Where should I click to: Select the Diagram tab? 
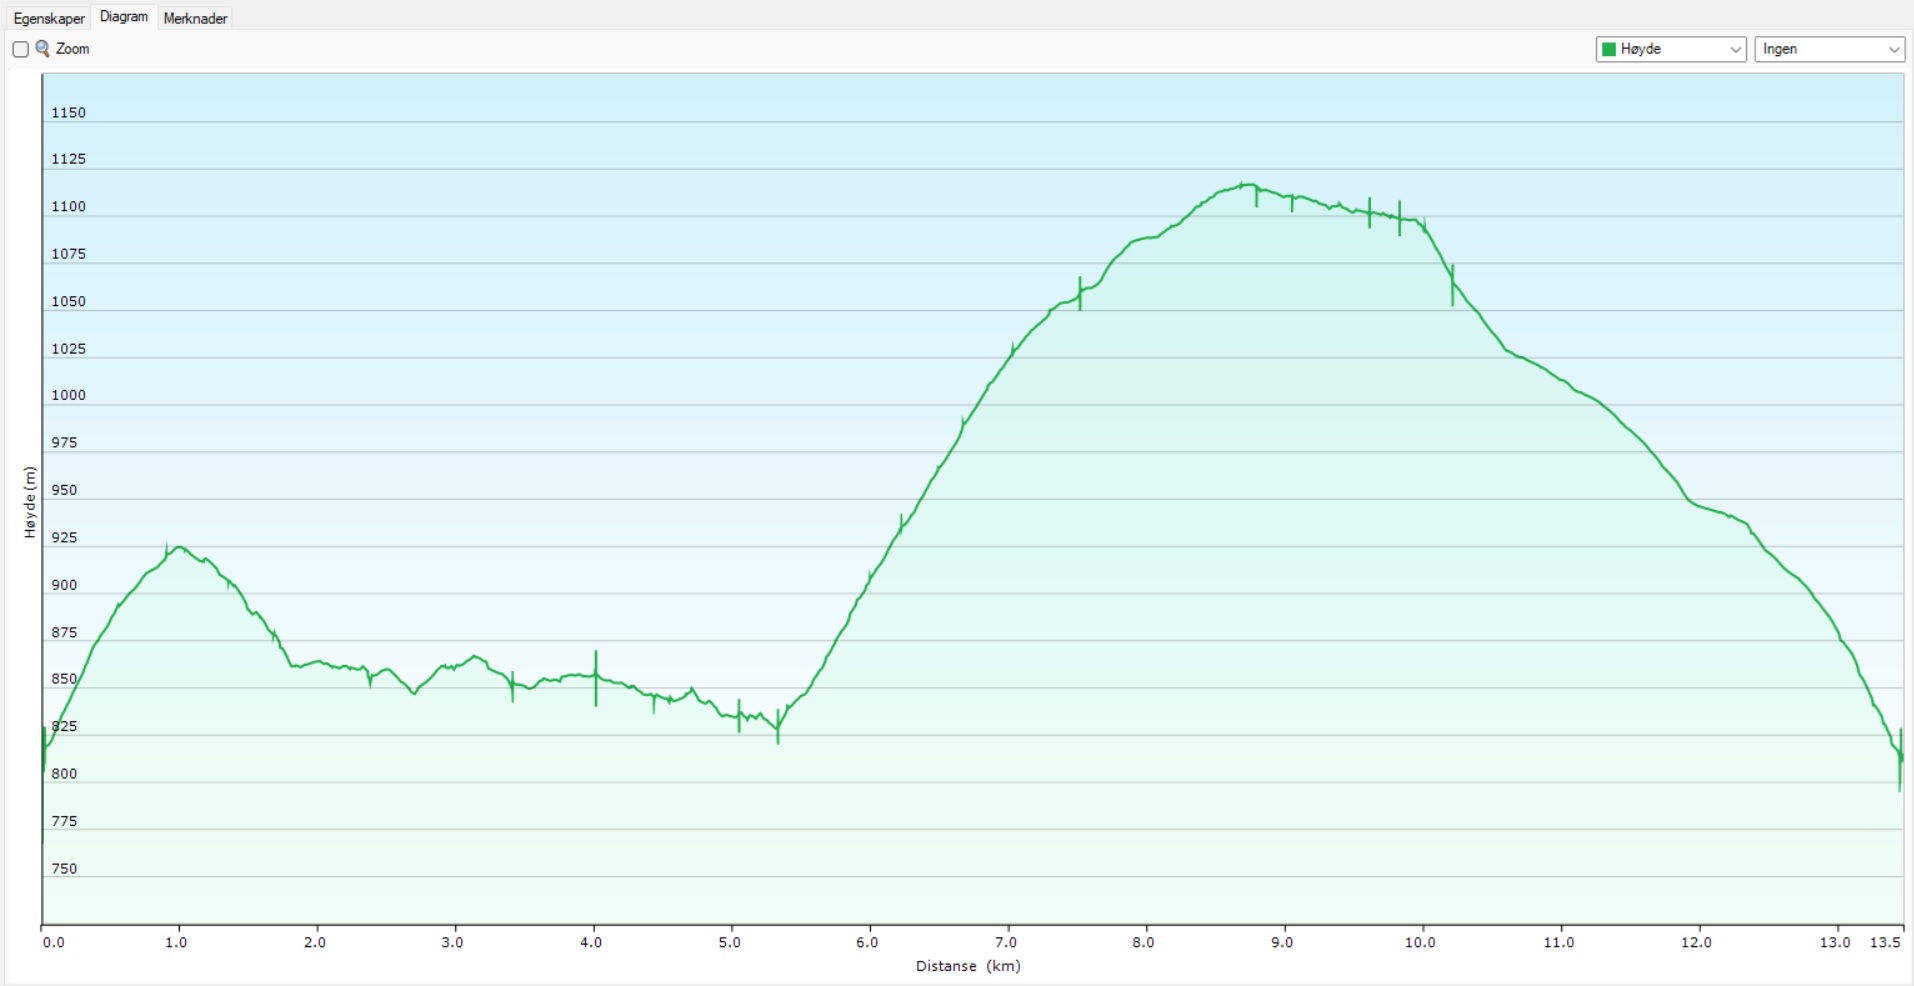click(x=124, y=17)
